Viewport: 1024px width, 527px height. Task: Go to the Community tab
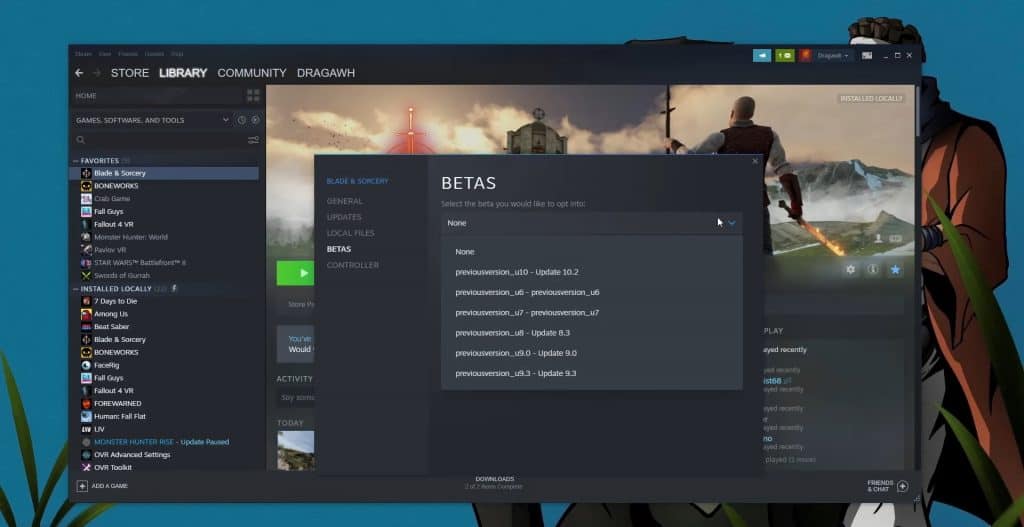pyautogui.click(x=251, y=73)
